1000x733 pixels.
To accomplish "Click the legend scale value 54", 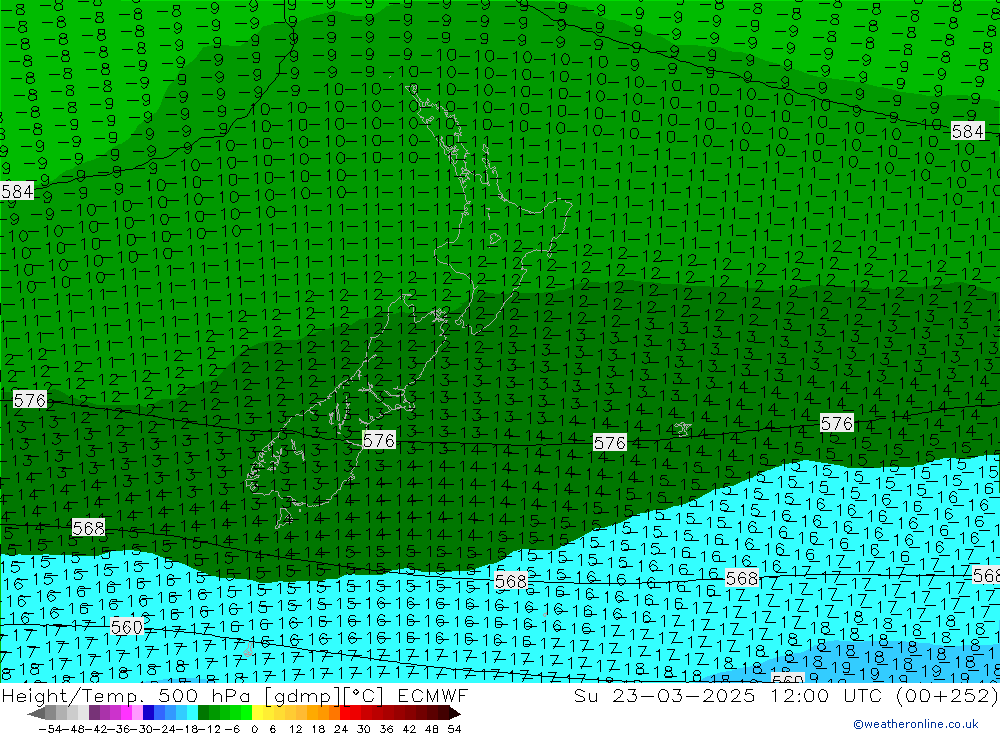I will [x=454, y=729].
